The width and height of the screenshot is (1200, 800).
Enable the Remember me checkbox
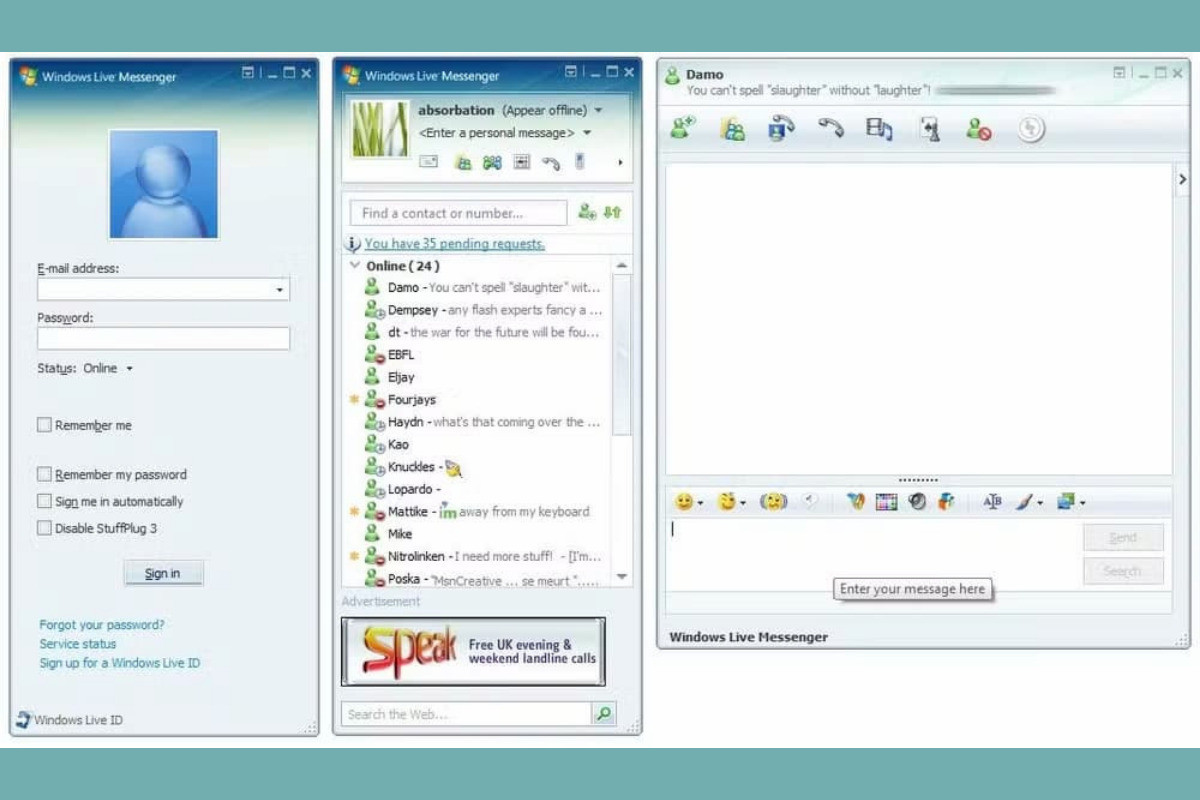[x=44, y=424]
